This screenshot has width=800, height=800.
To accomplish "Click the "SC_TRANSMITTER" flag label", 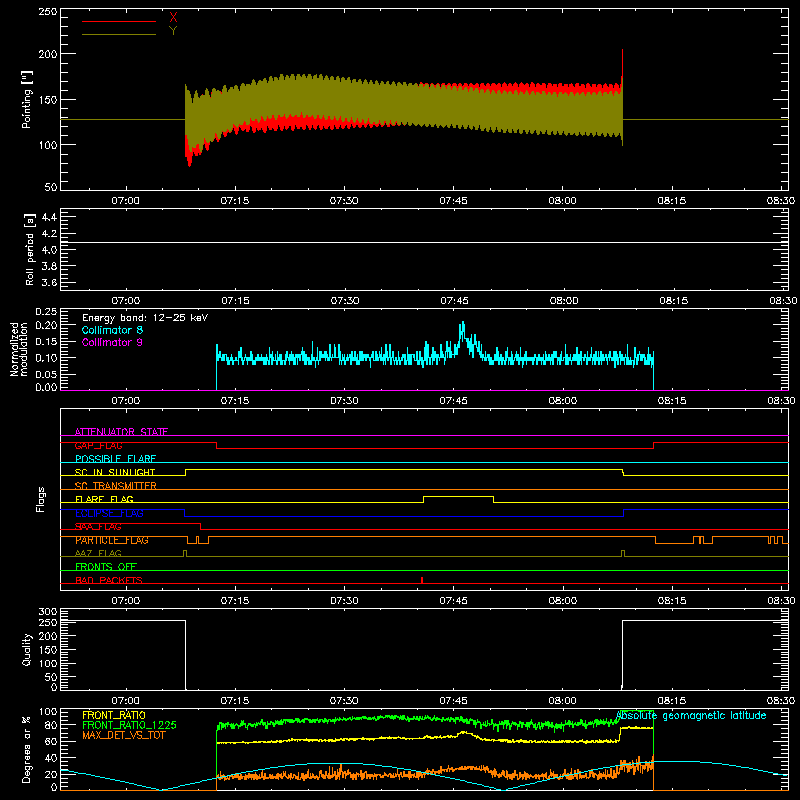I will click(115, 486).
